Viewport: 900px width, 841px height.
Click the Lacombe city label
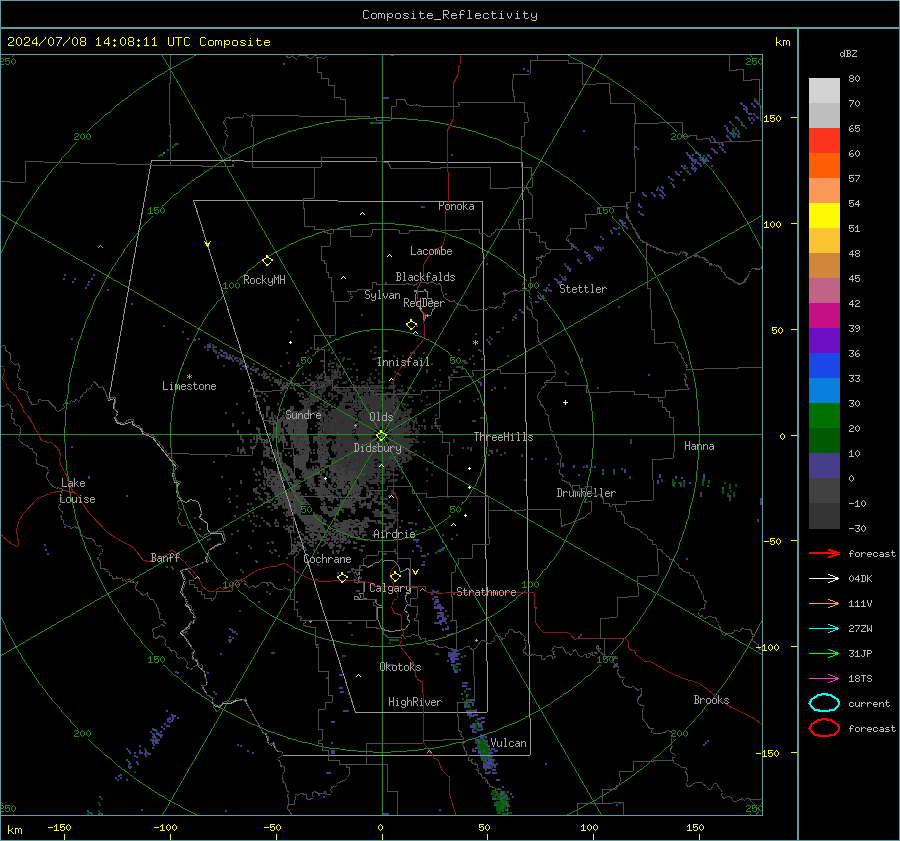point(431,251)
